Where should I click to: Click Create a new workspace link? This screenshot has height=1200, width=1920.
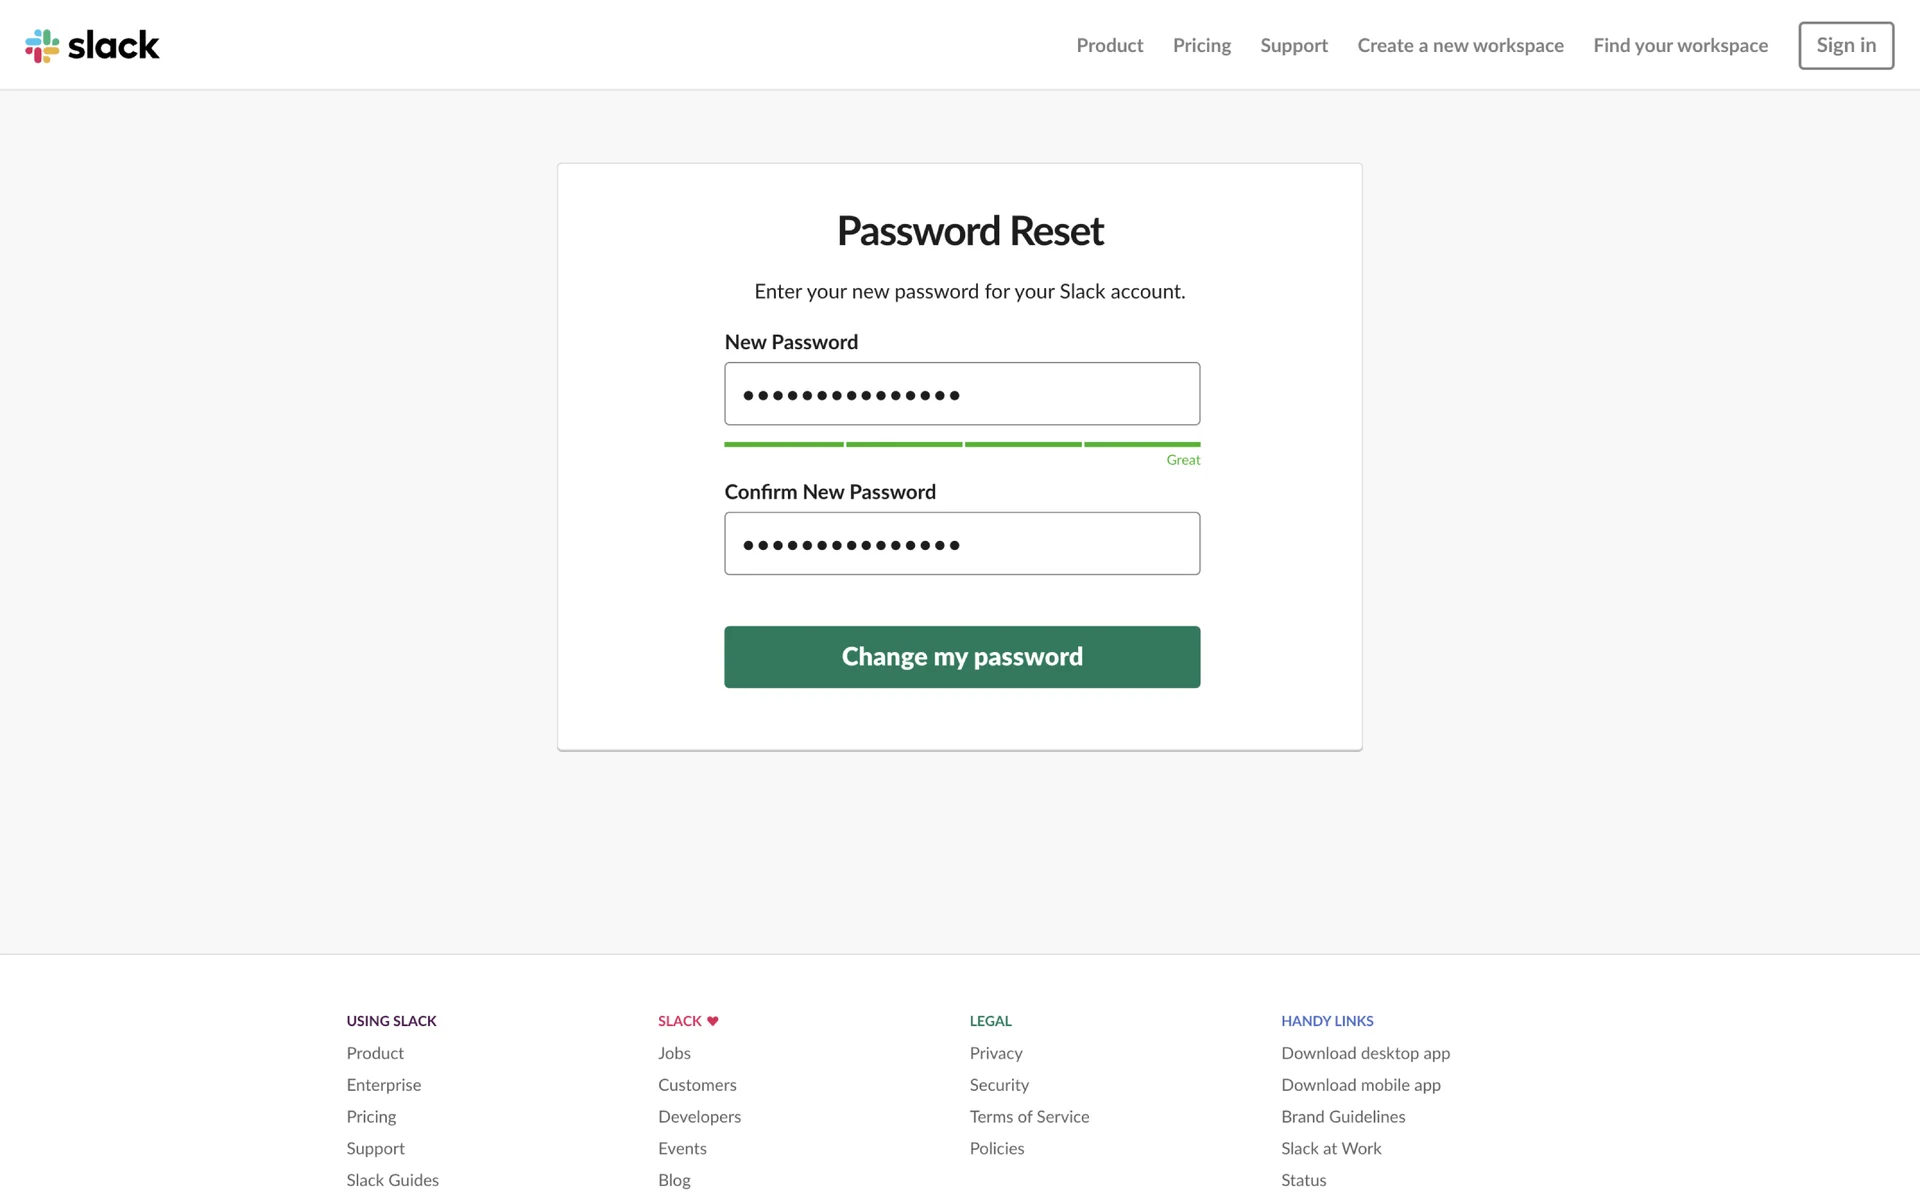1459,45
